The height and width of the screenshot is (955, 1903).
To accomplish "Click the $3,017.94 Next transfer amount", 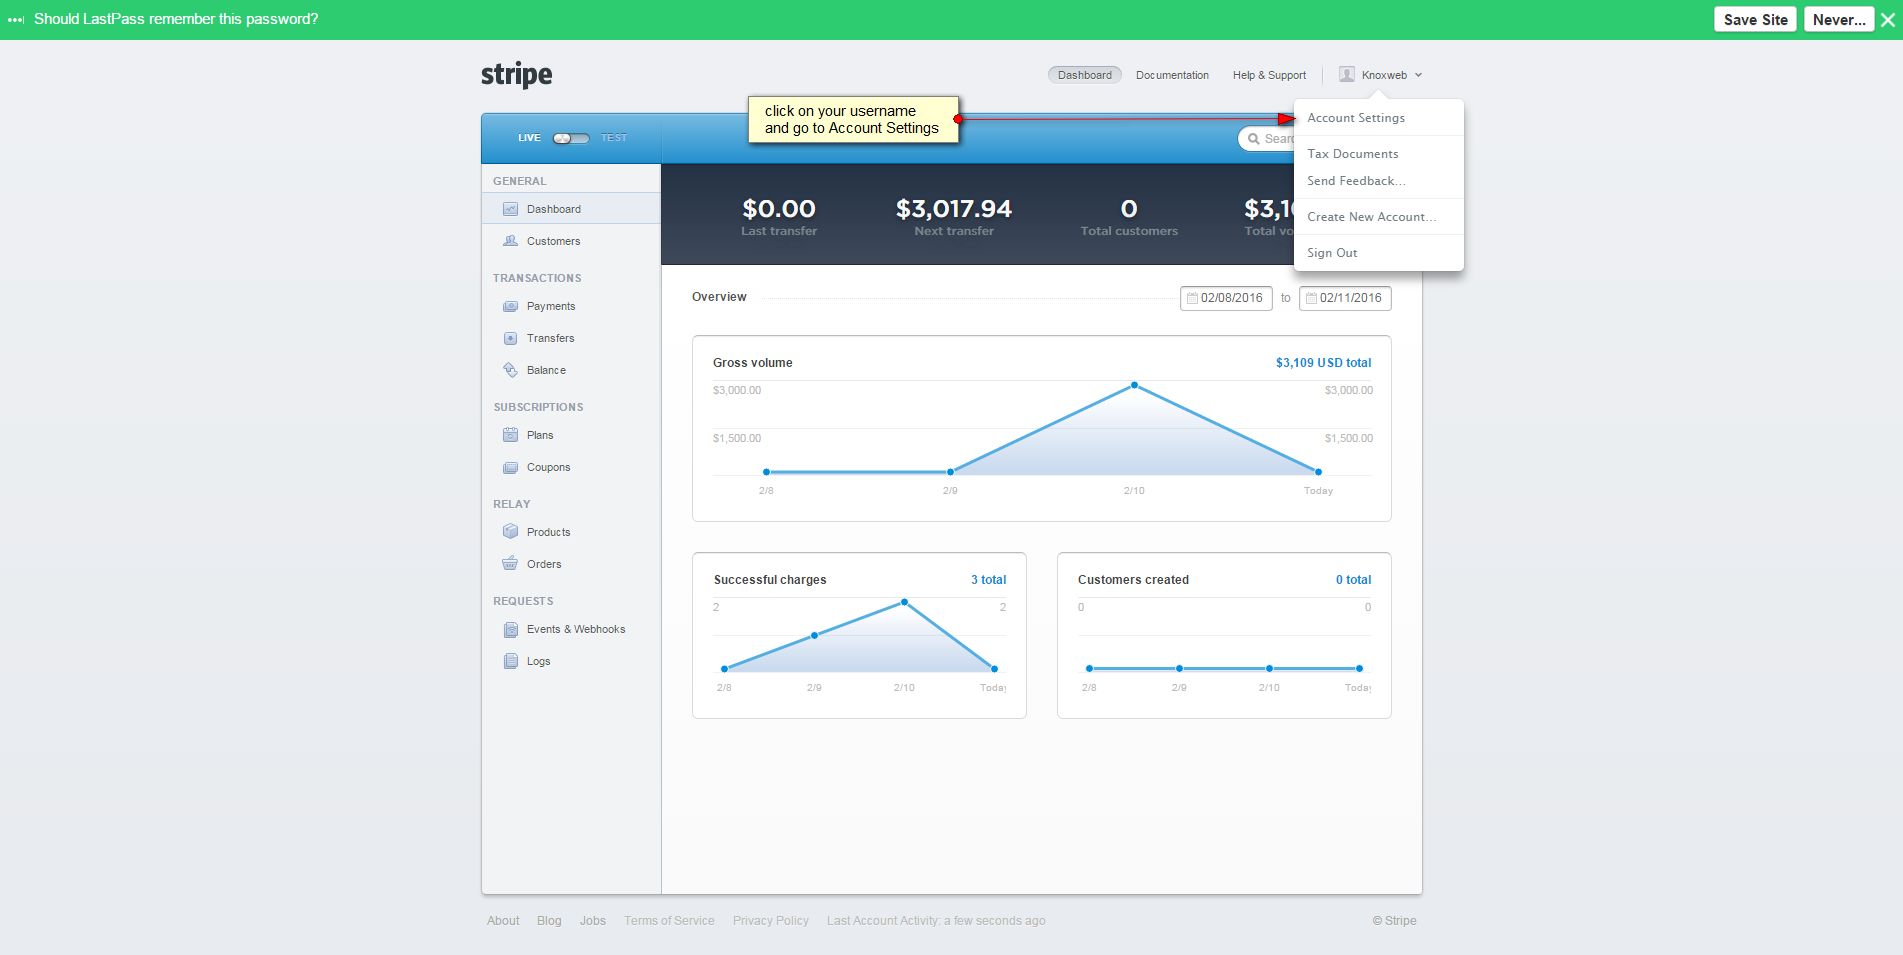I will tap(954, 209).
